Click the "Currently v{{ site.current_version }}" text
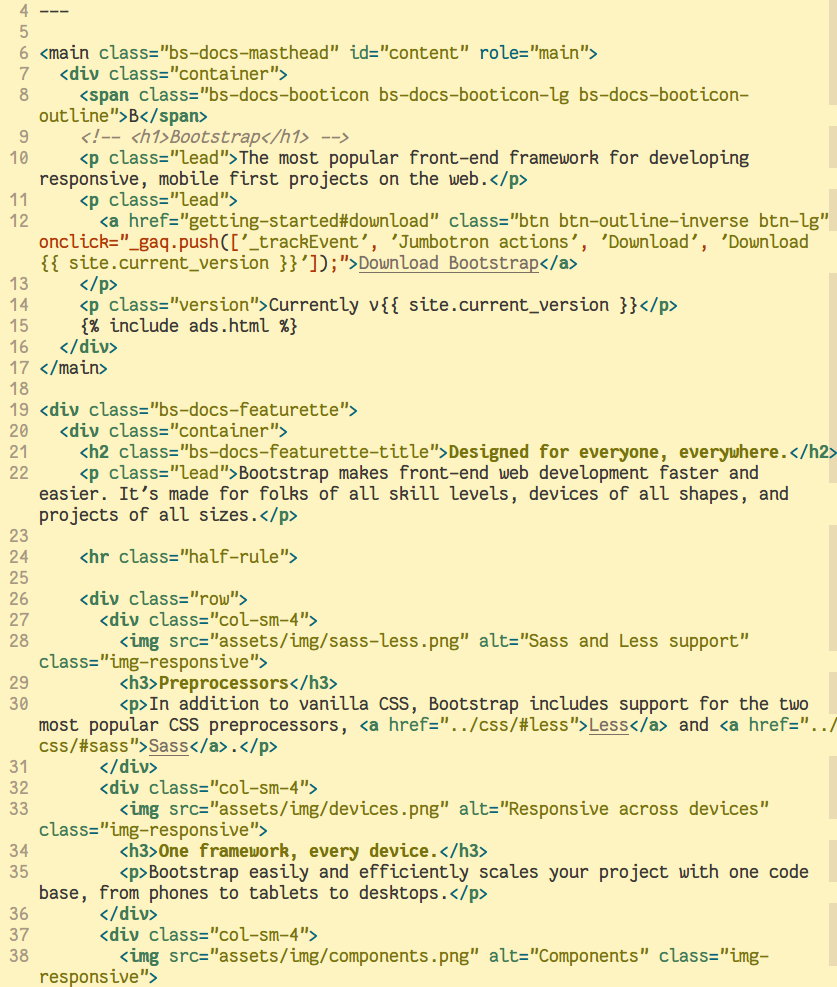Viewport: 837px width, 987px height. (453, 305)
